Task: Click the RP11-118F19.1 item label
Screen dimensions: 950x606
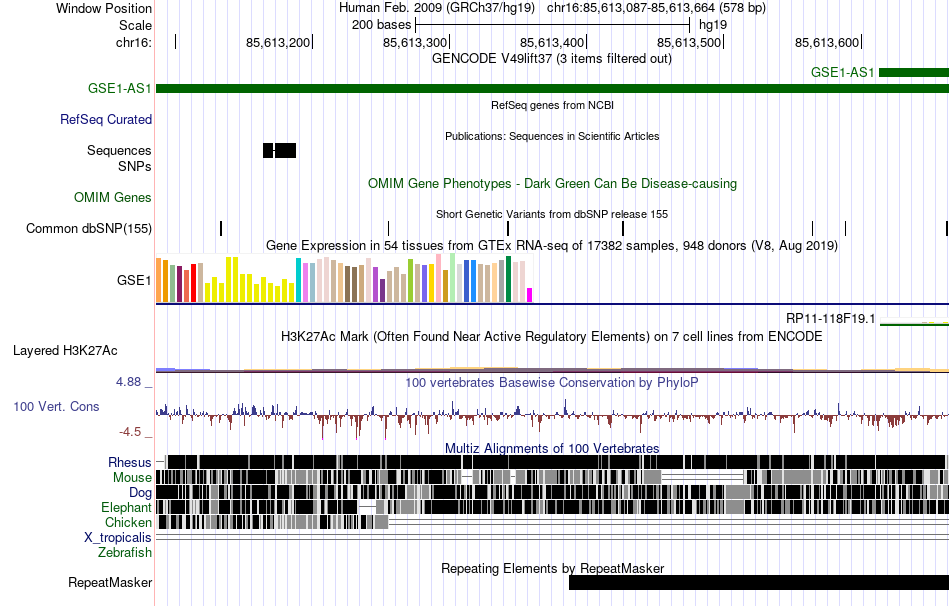Action: tap(830, 318)
